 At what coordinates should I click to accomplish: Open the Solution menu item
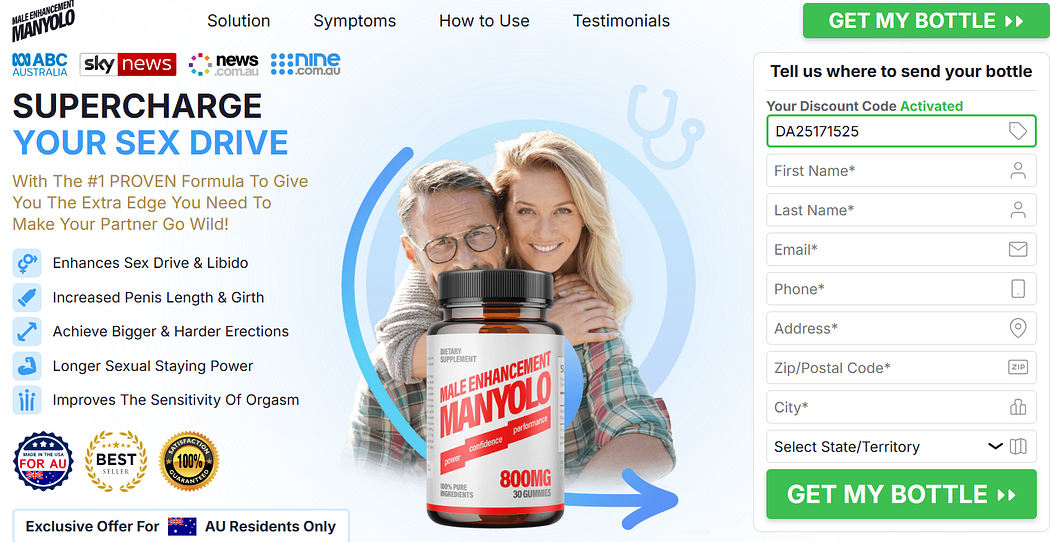pyautogui.click(x=238, y=21)
